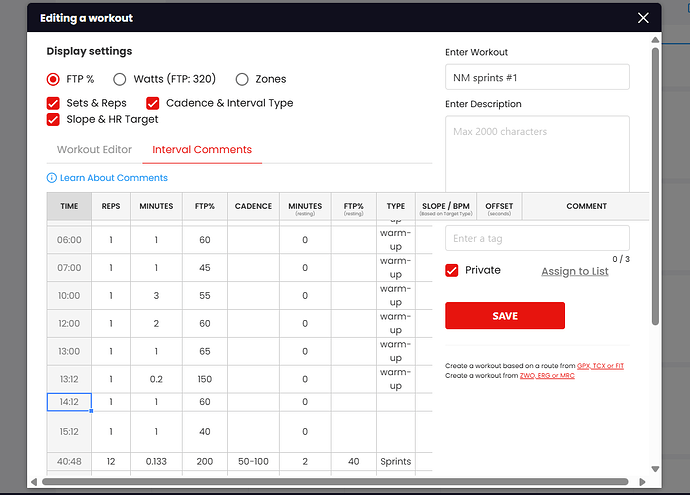The width and height of the screenshot is (690, 495).
Task: Disable the Slope & HR Target checkbox
Action: (x=53, y=119)
